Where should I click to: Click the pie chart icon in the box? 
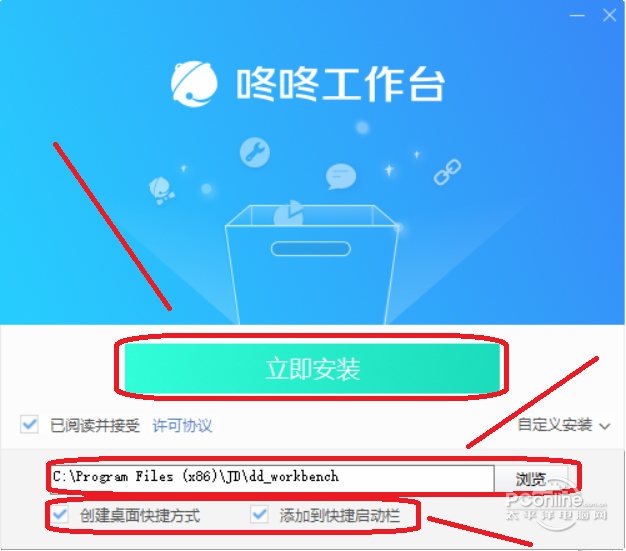pyautogui.click(x=289, y=214)
